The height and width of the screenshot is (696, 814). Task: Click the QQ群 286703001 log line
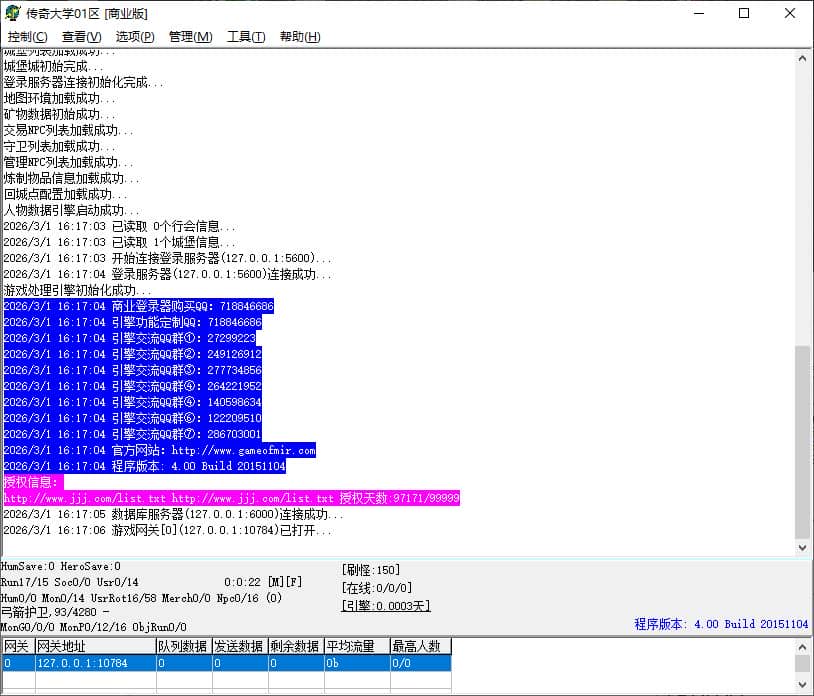[132, 434]
